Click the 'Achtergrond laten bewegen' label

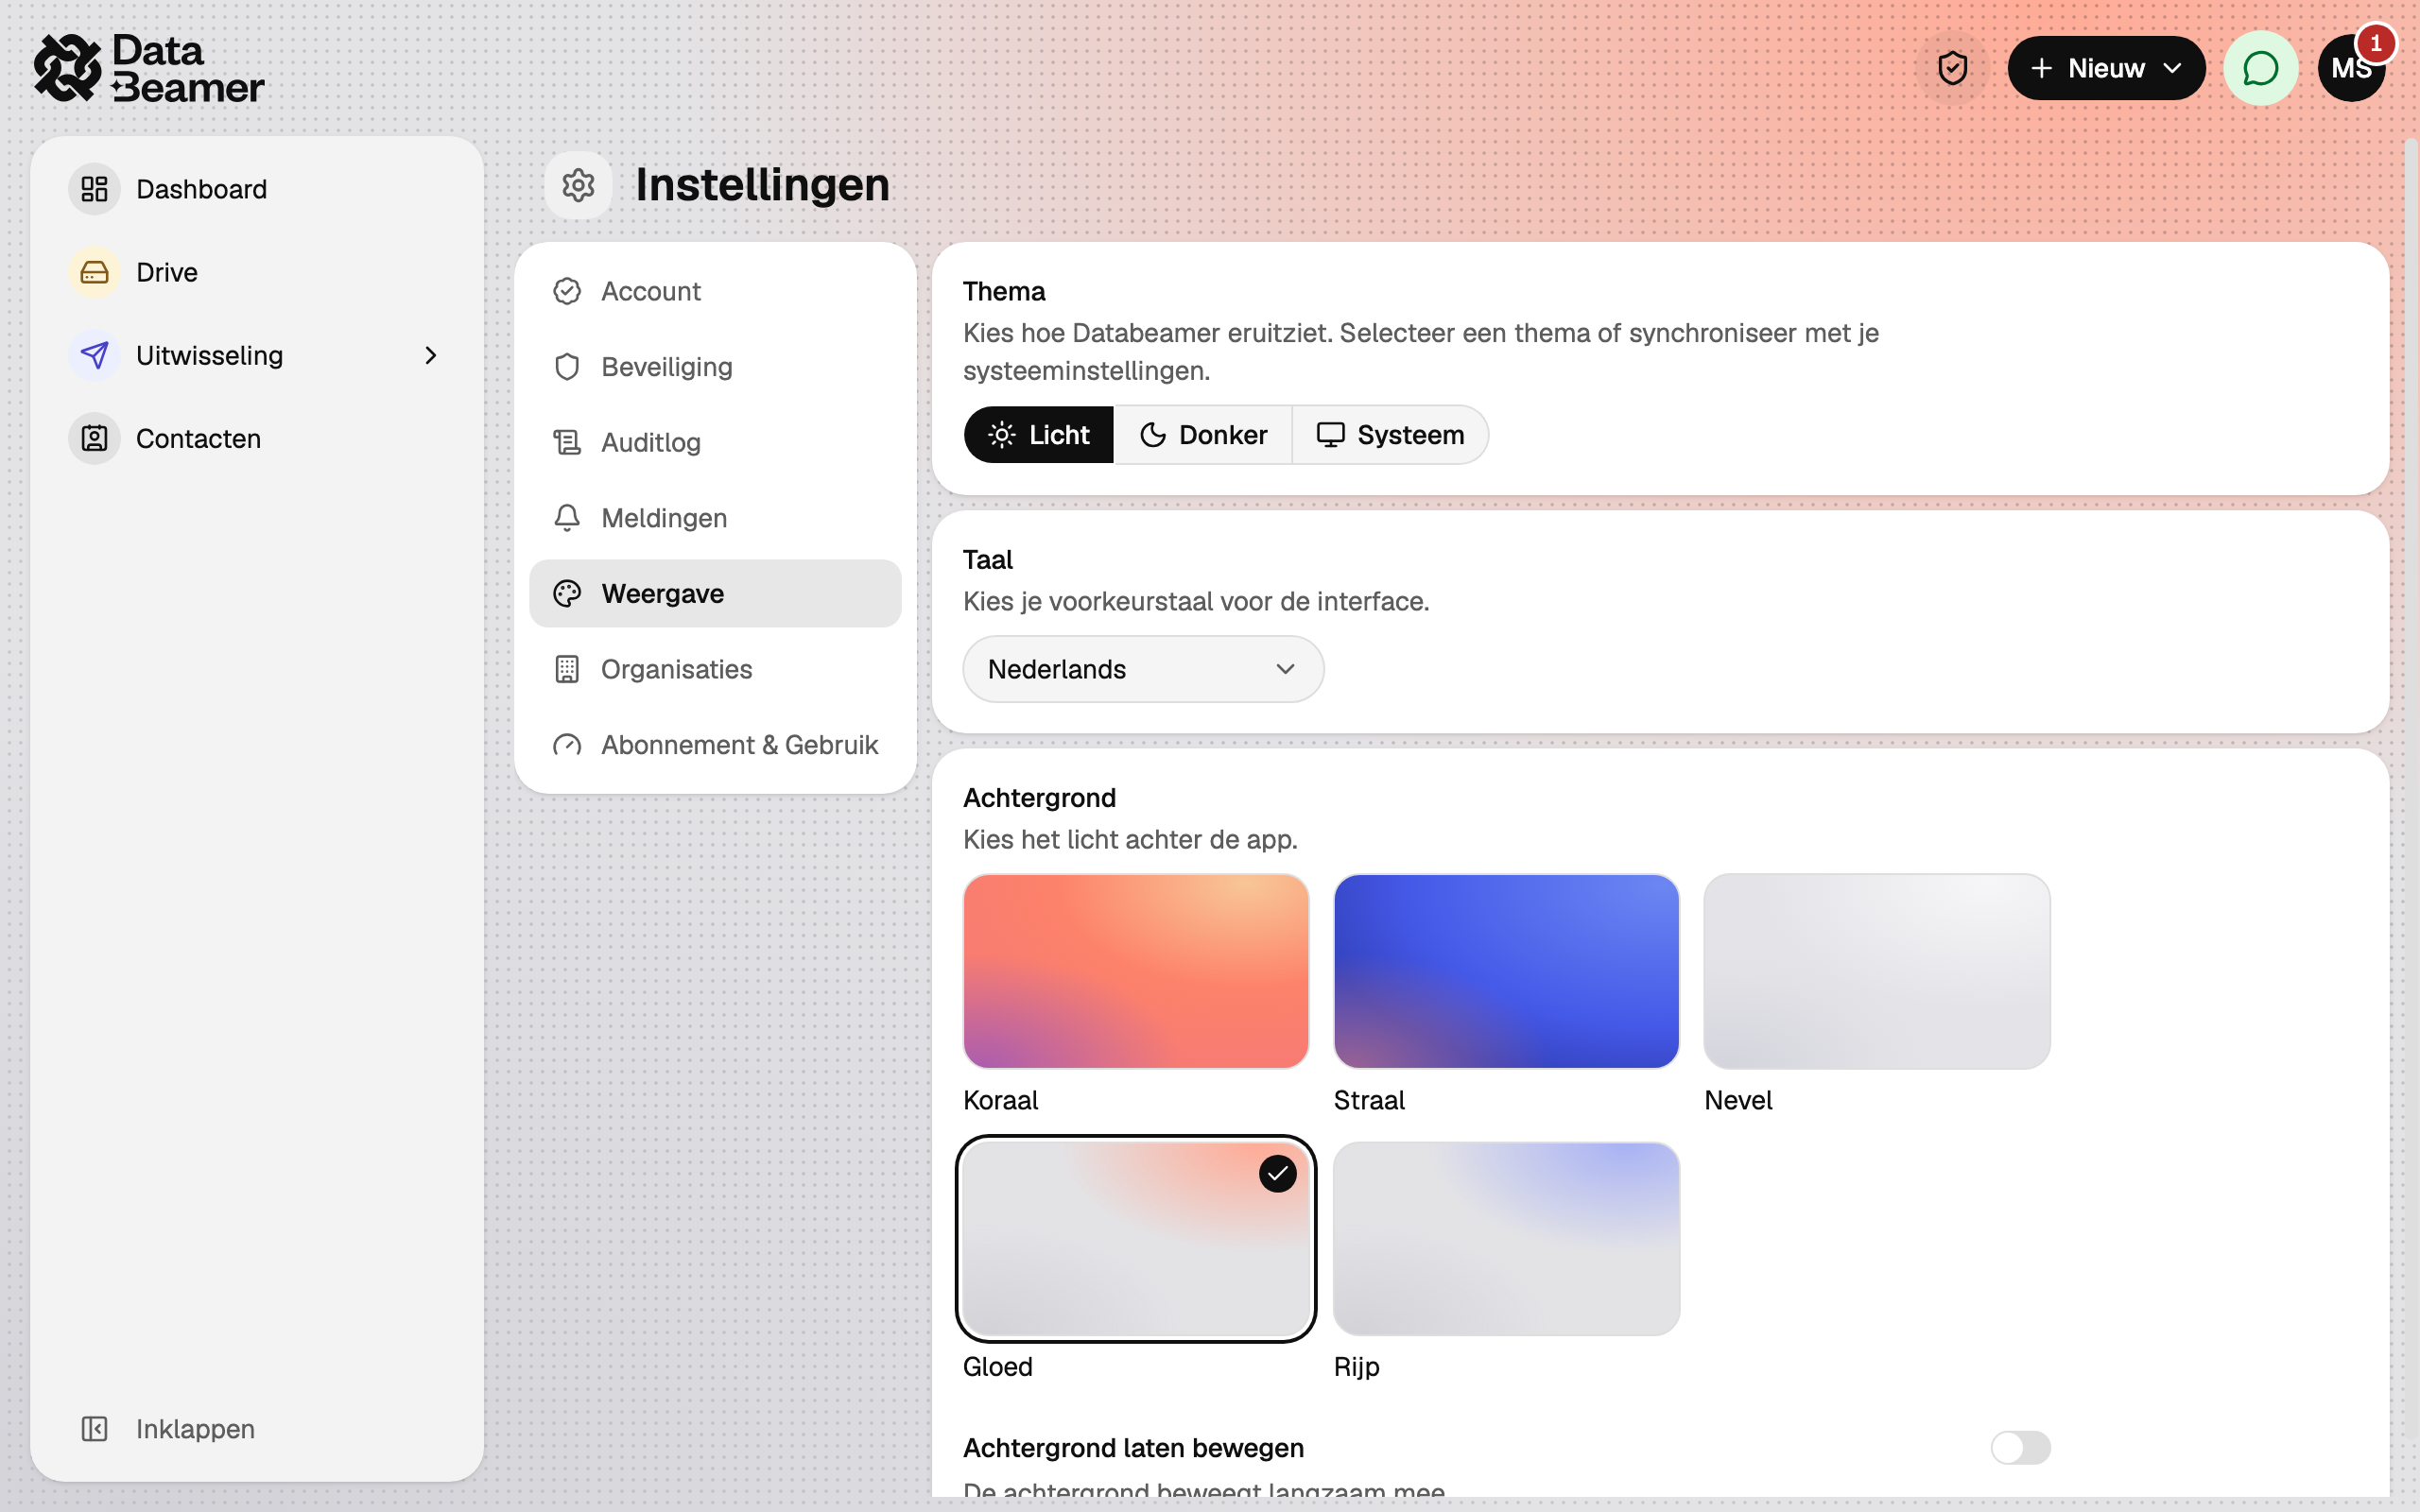pyautogui.click(x=1133, y=1448)
